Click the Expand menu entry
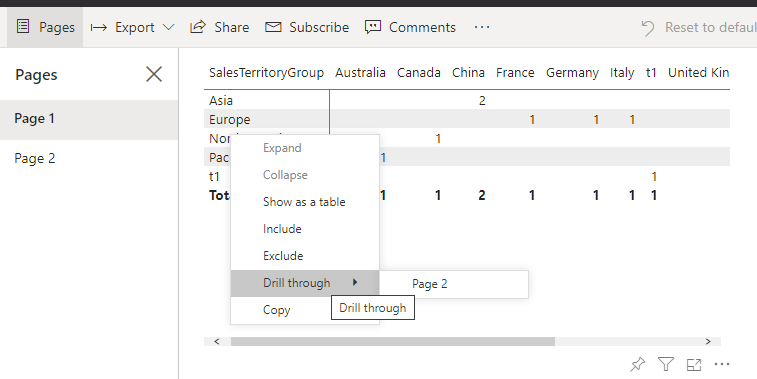 305,148
